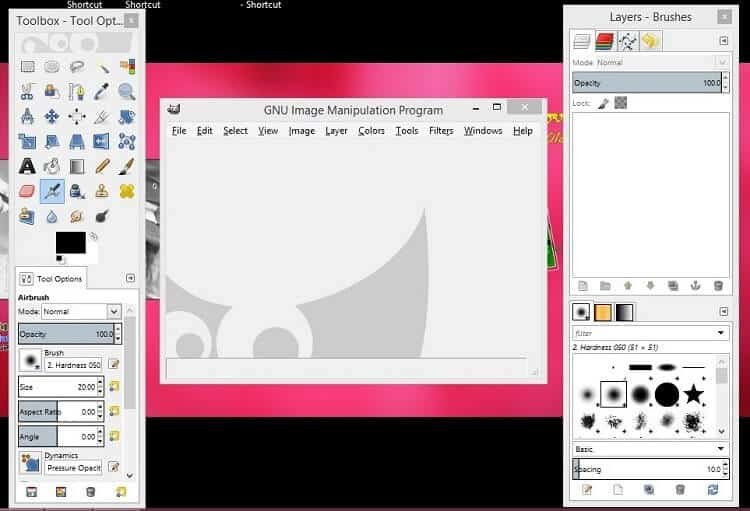The image size is (750, 511).
Task: Click the black foreground color swatch
Action: pyautogui.click(x=71, y=243)
